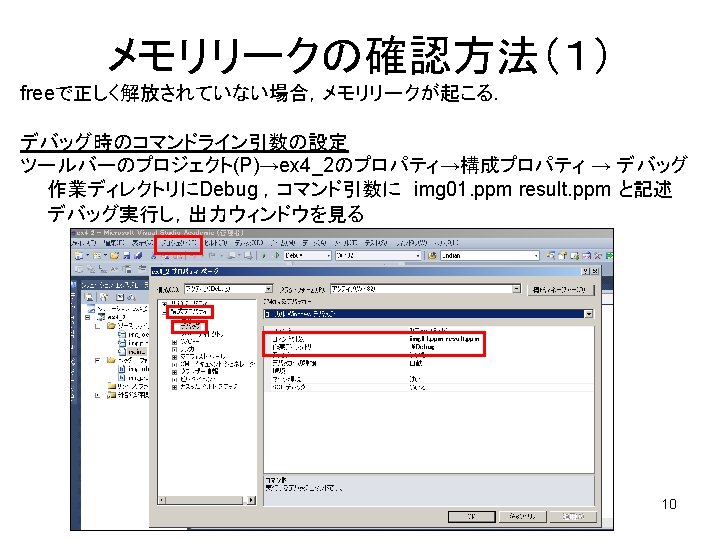Click the 作業ディレクトリ value Debug

pos(422,347)
